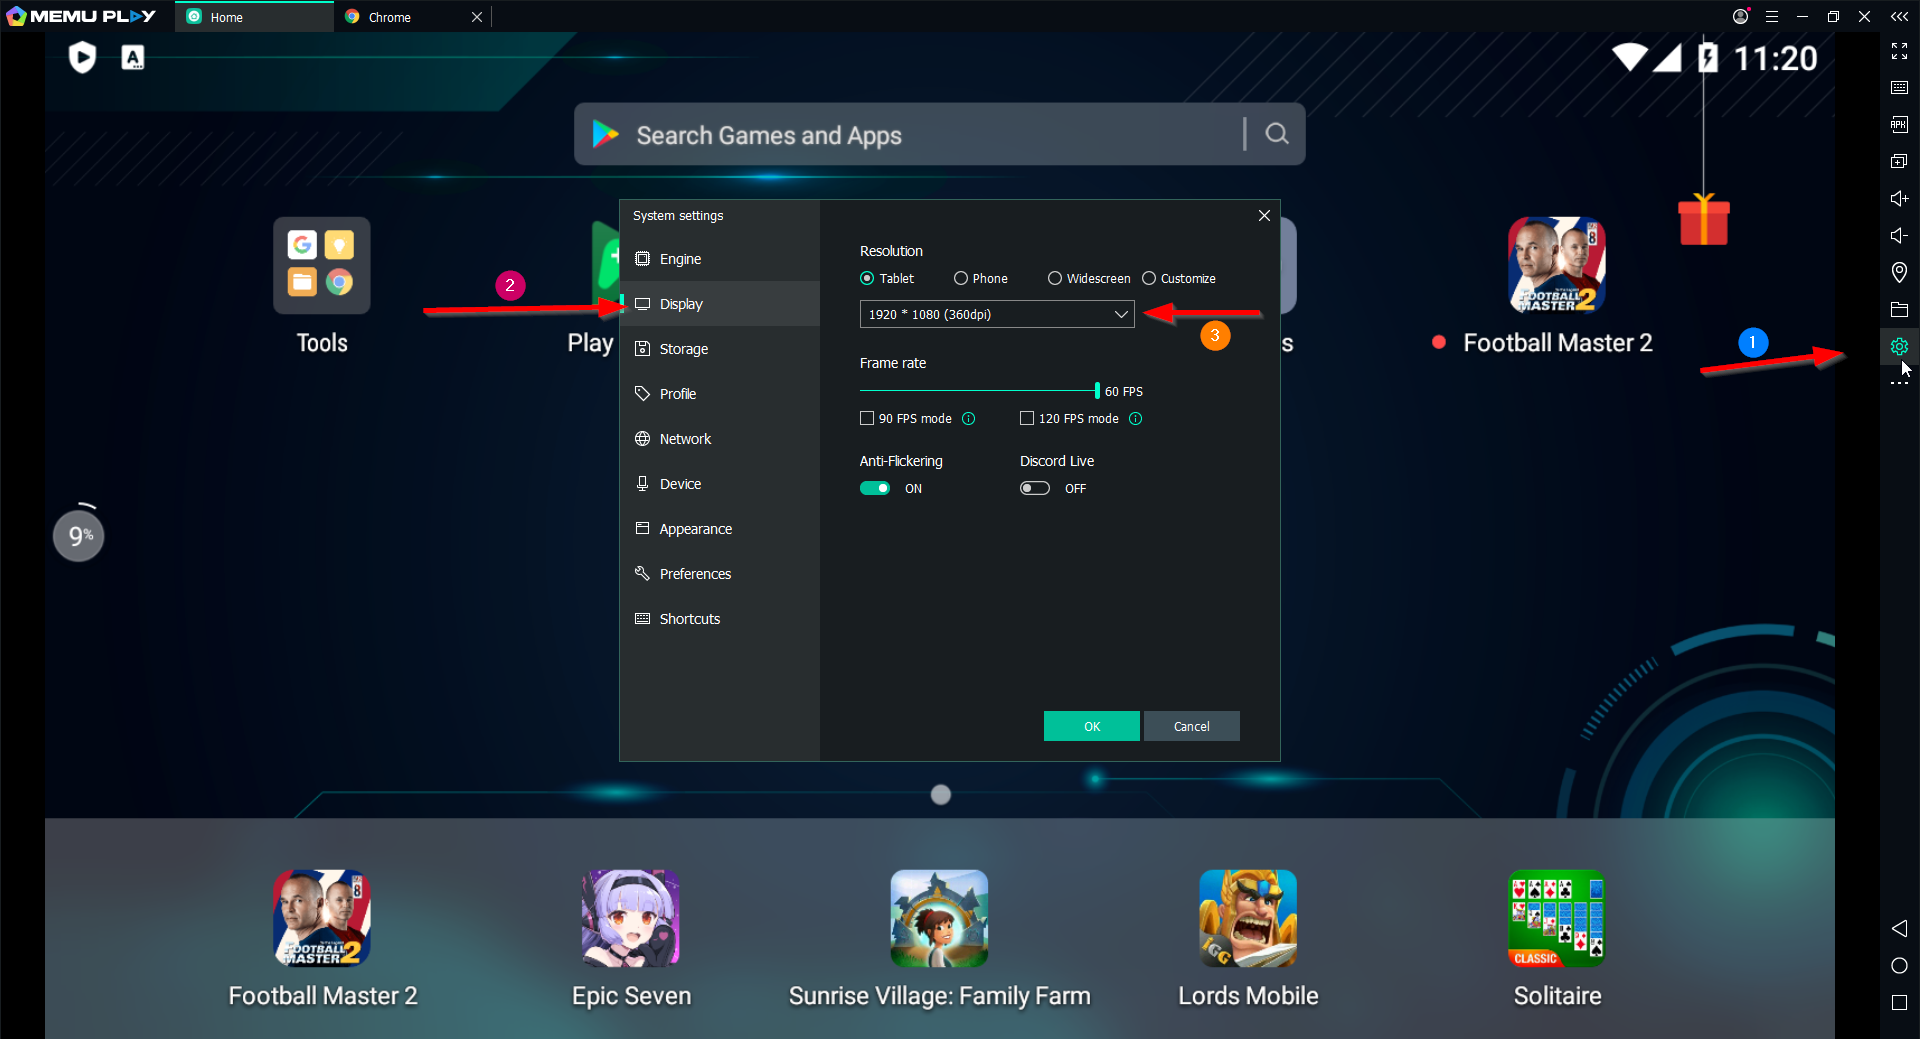Viewport: 1920px width, 1039px height.
Task: Open the settings gear in the right sidebar
Action: (1899, 346)
